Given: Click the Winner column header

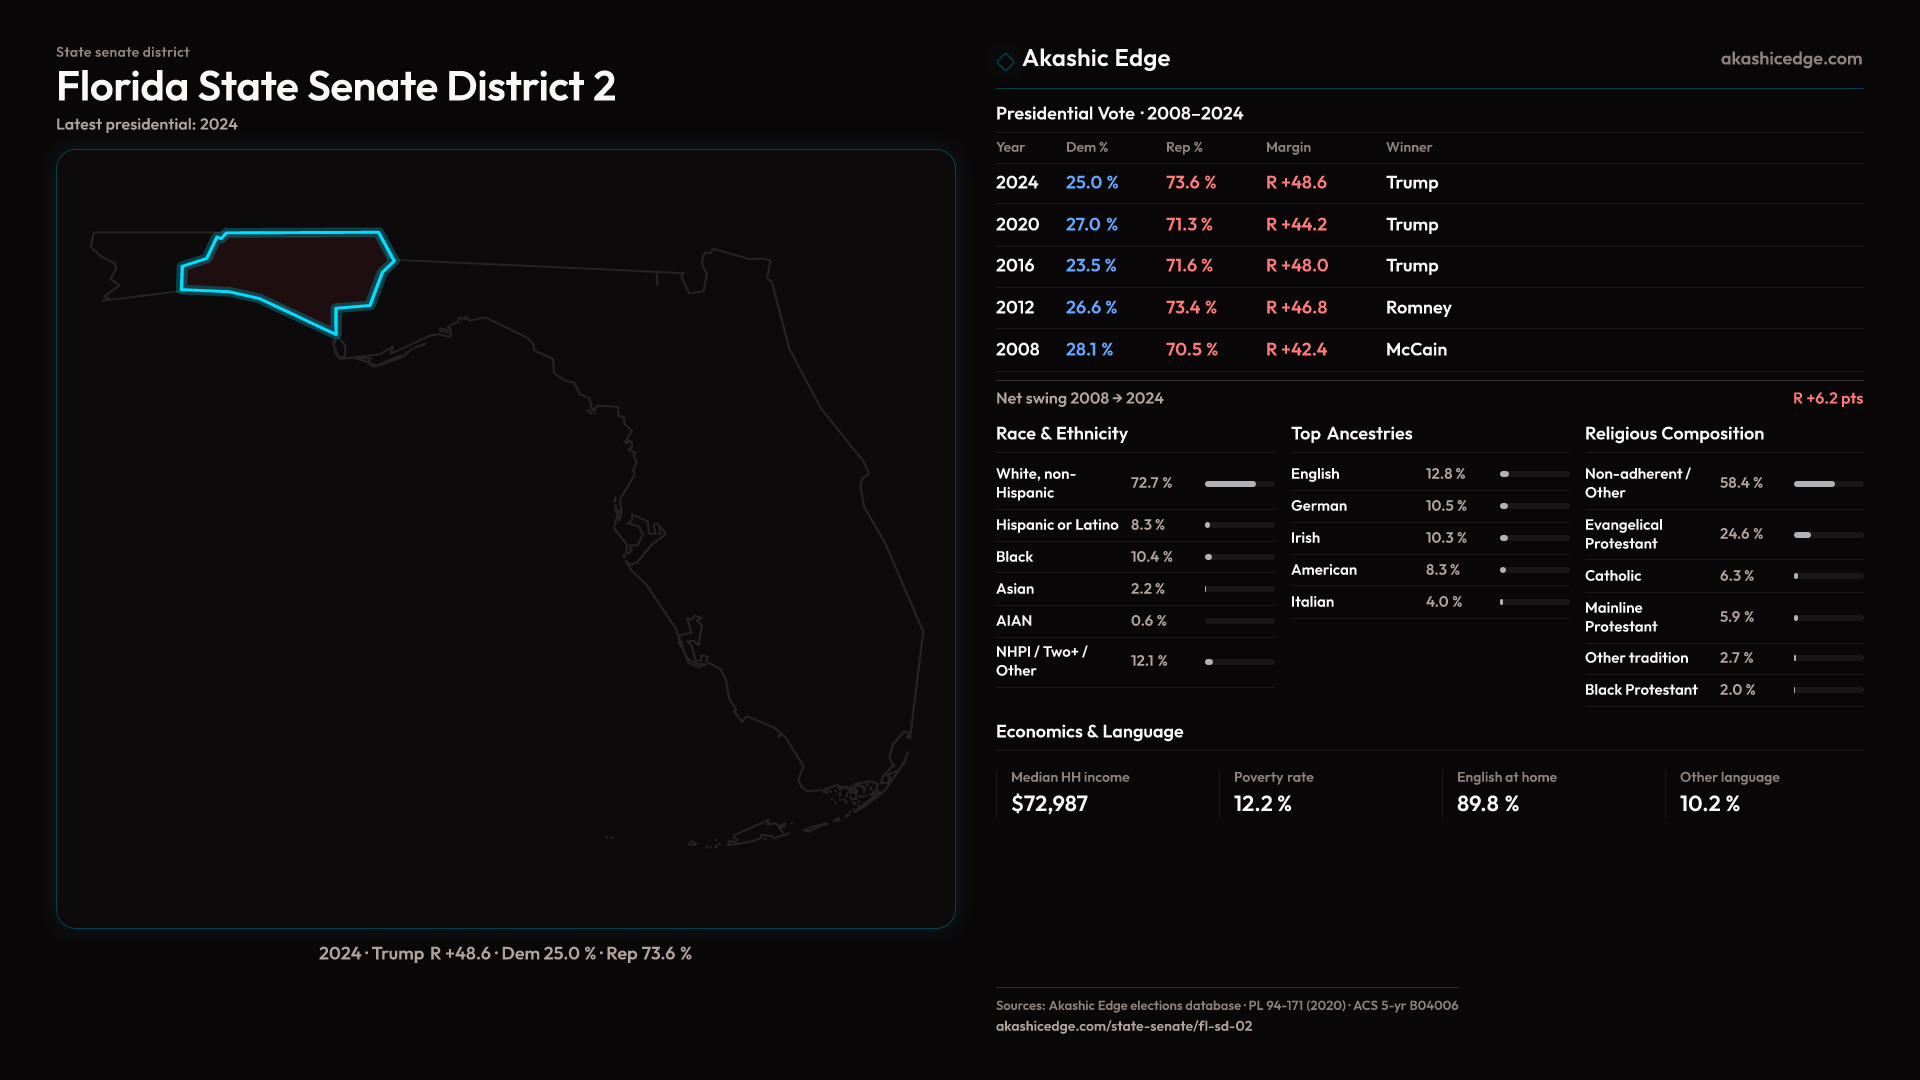Looking at the screenshot, I should [x=1408, y=147].
